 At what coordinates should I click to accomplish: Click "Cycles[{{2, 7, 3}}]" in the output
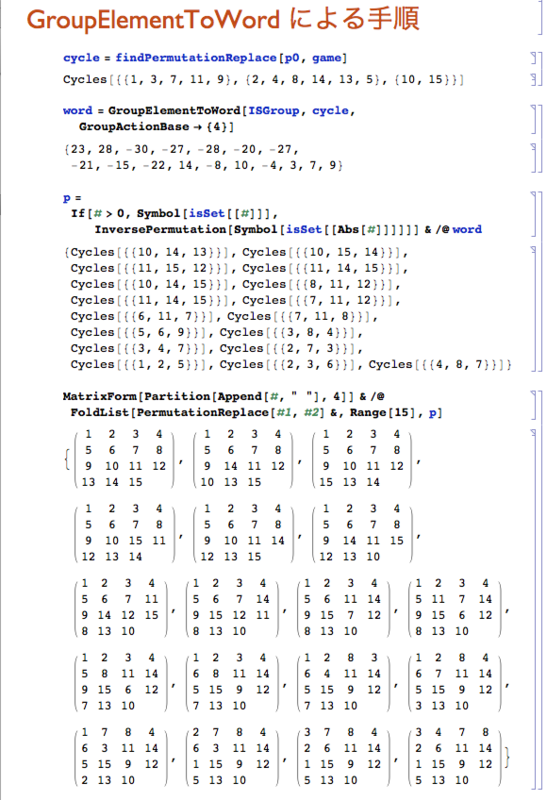click(x=288, y=348)
